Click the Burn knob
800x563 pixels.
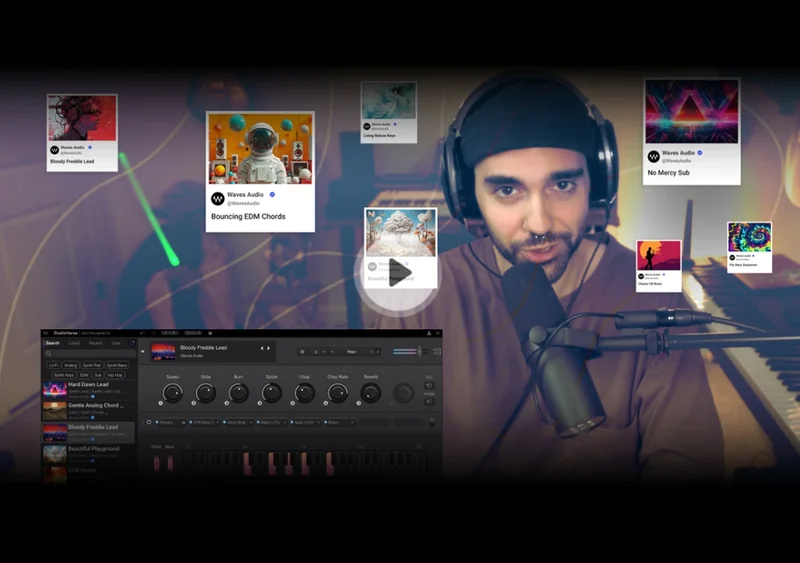coord(238,393)
